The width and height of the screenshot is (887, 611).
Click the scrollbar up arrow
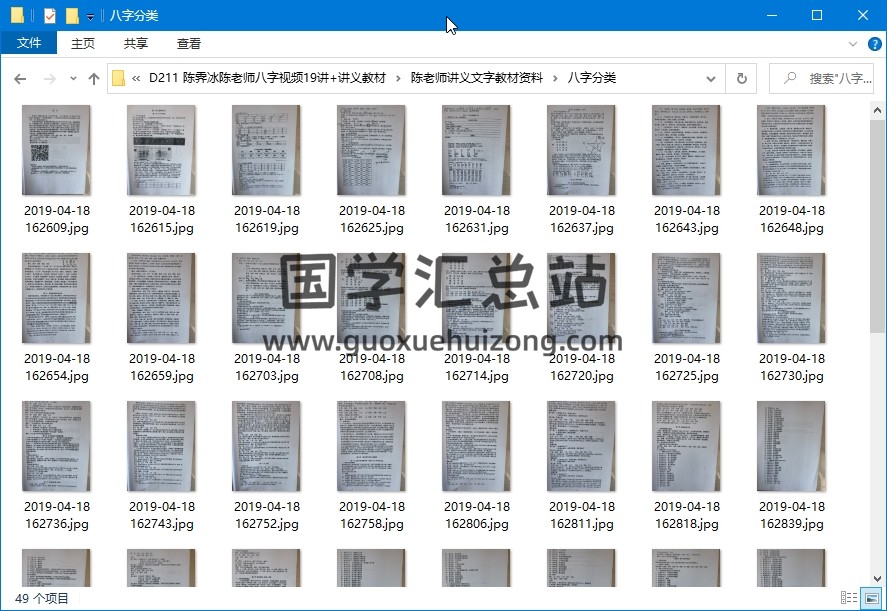click(877, 110)
